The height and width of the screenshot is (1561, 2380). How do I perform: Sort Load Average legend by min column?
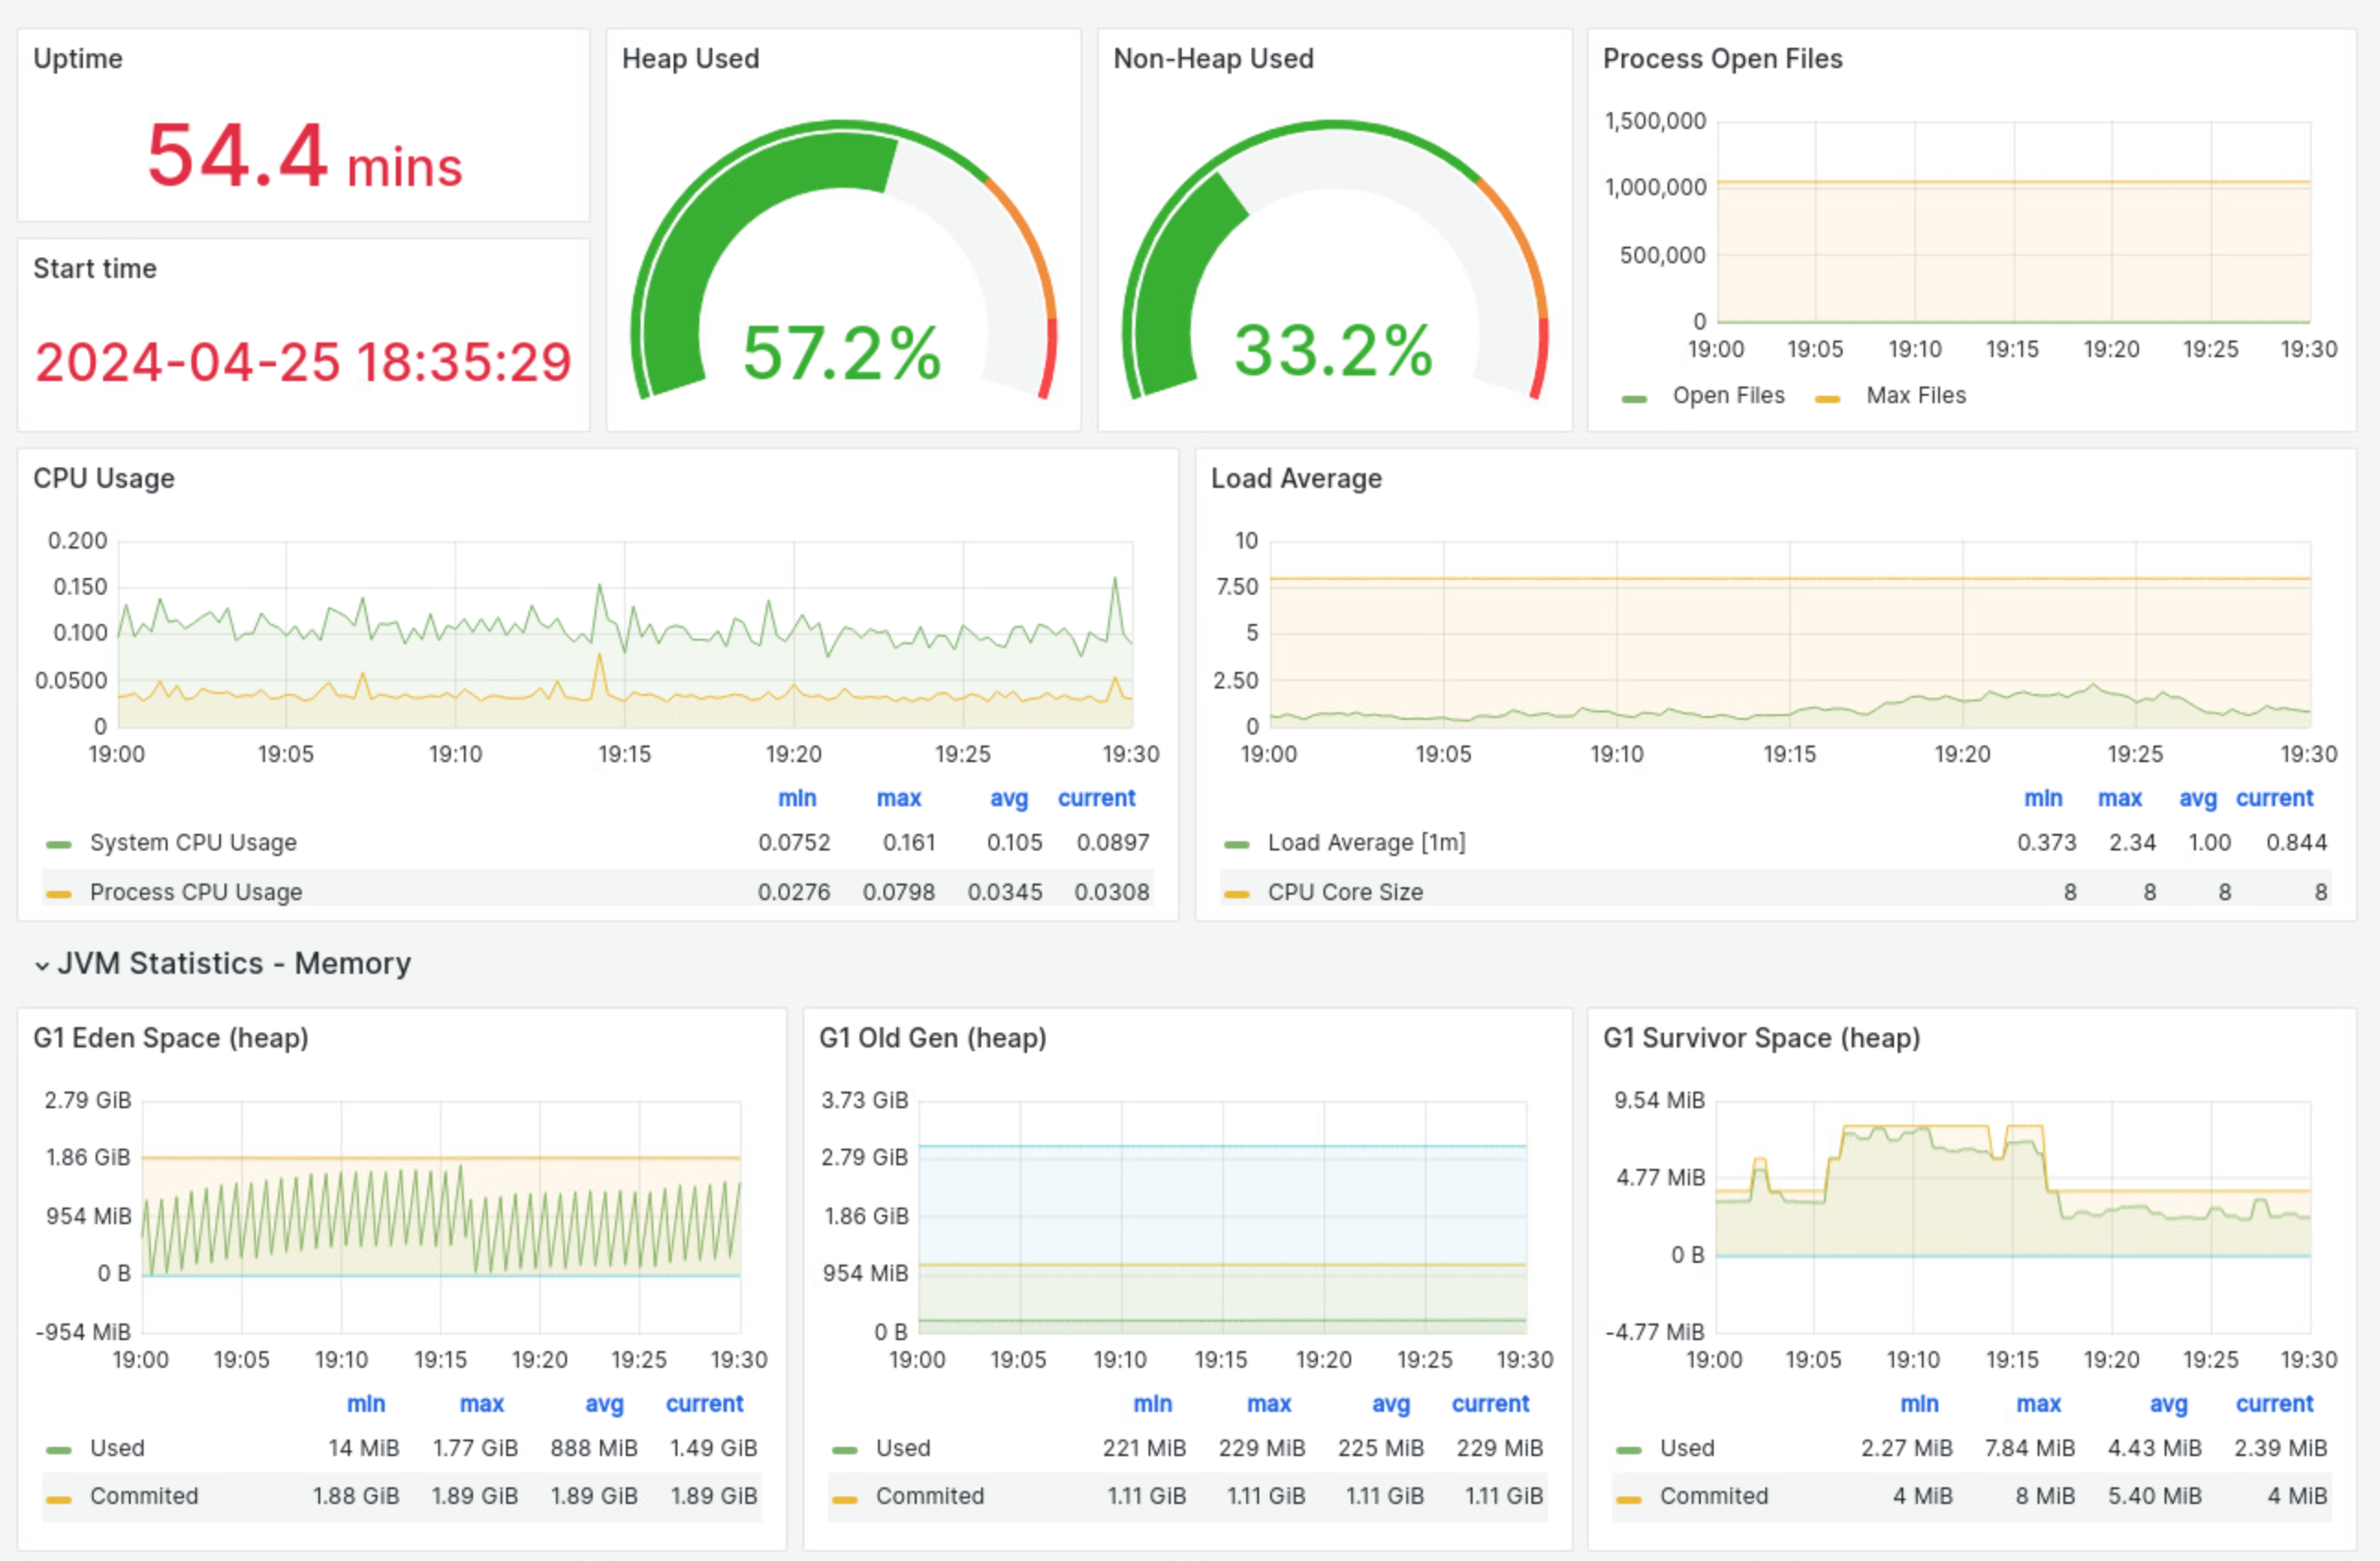click(x=2043, y=798)
